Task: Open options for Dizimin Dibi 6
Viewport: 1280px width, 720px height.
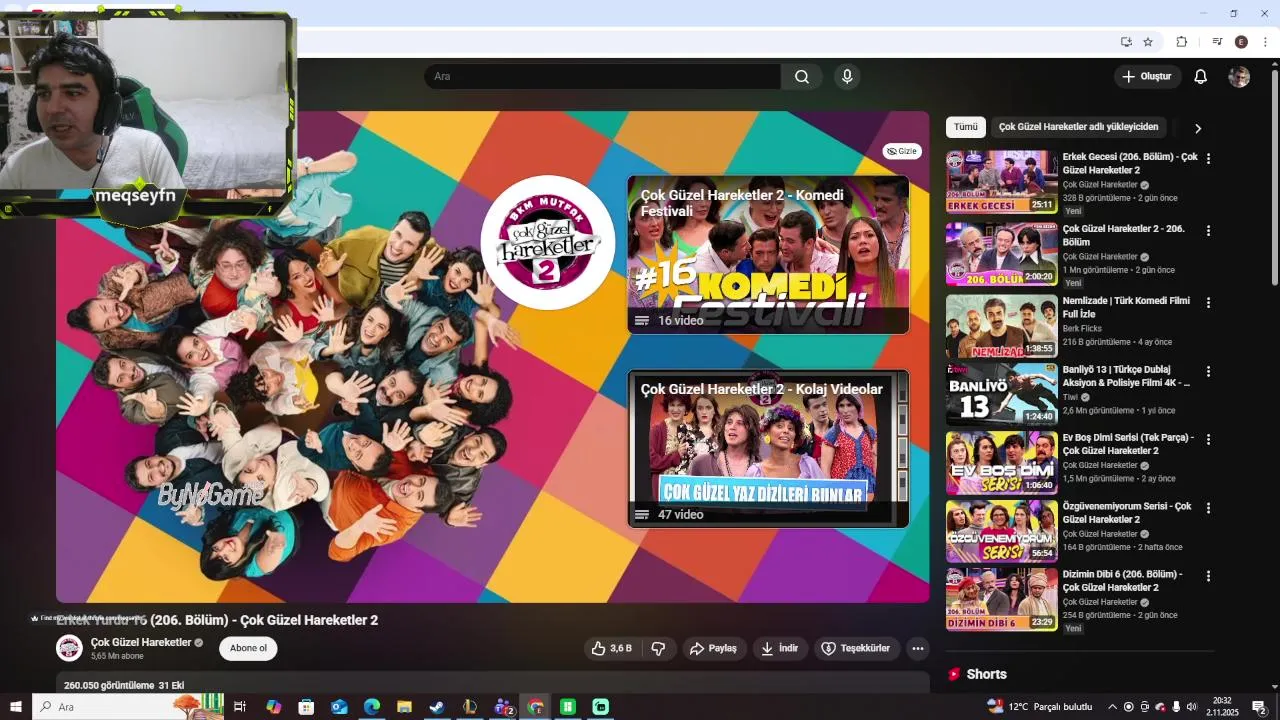Action: pos(1208,576)
